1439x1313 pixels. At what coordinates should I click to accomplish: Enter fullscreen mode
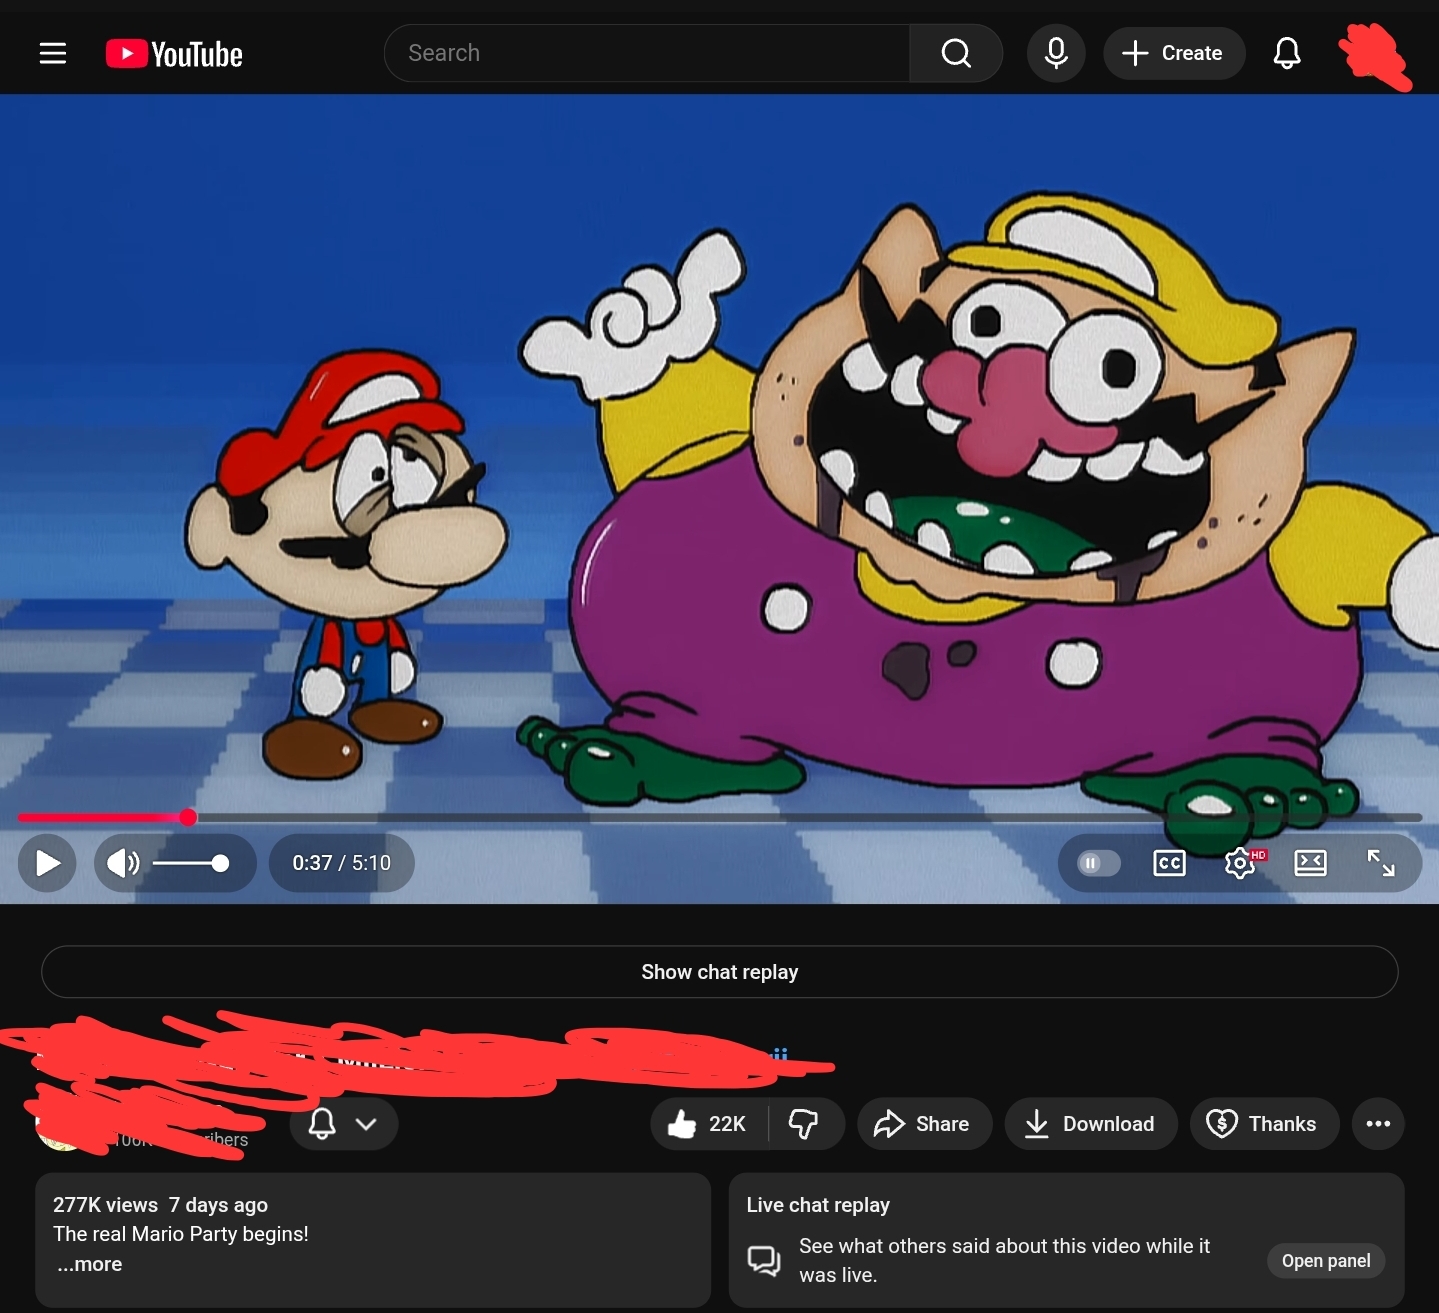(x=1381, y=863)
